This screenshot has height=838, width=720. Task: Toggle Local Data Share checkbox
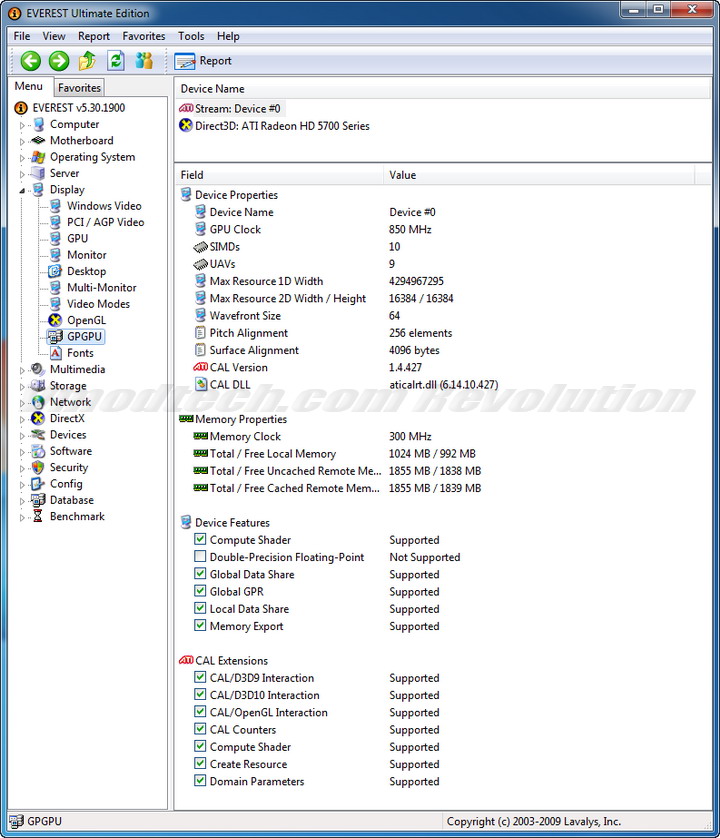[x=200, y=608]
